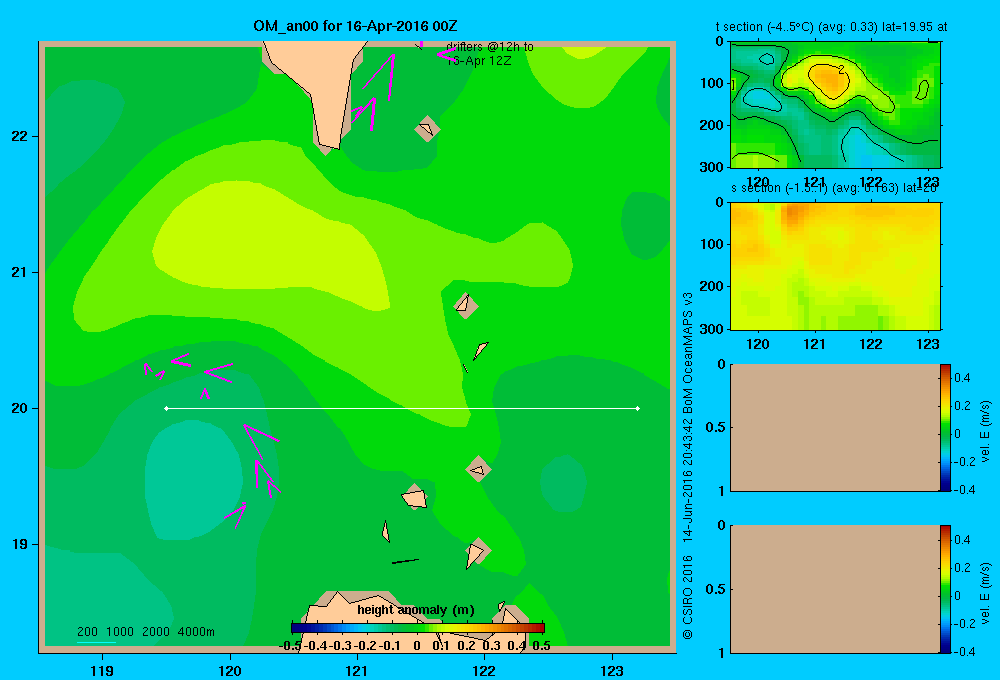The image size is (1000, 680).
Task: Click the upper empty tan velocity panel
Action: pos(835,427)
